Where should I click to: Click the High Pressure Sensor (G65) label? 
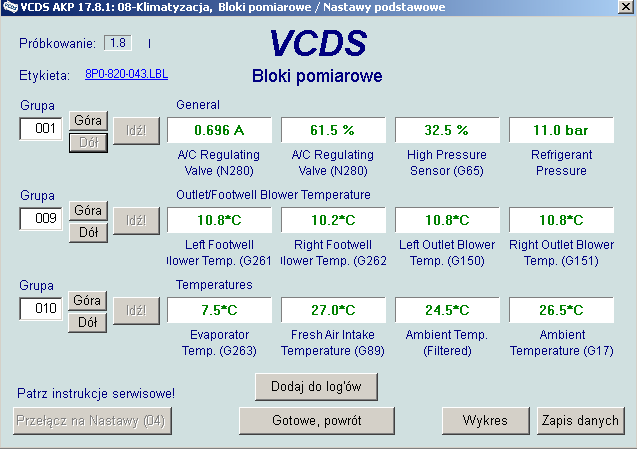click(x=447, y=163)
